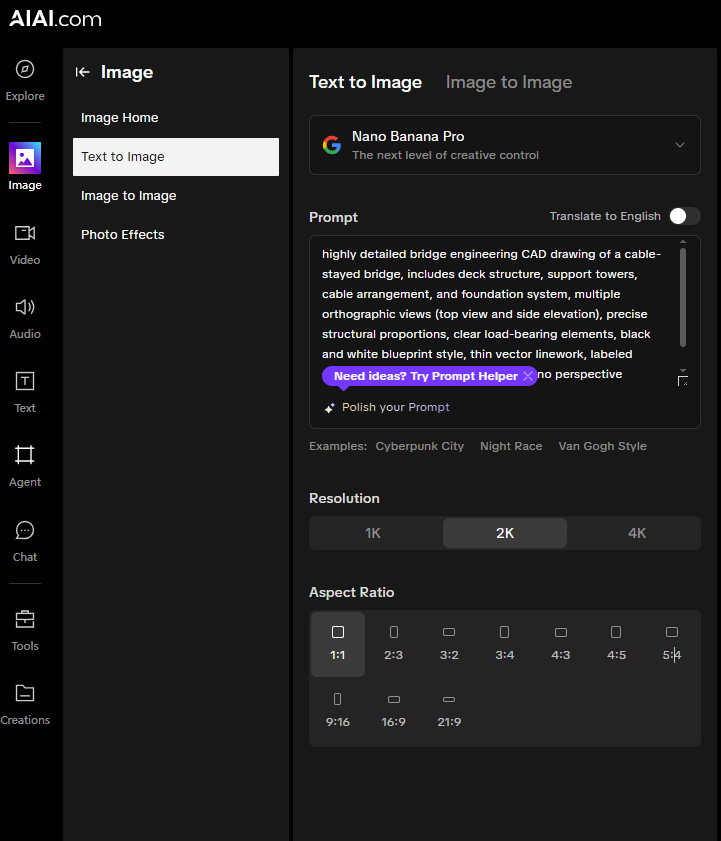Choose 1:1 aspect ratio
Screen dimensions: 721x841
click(338, 644)
